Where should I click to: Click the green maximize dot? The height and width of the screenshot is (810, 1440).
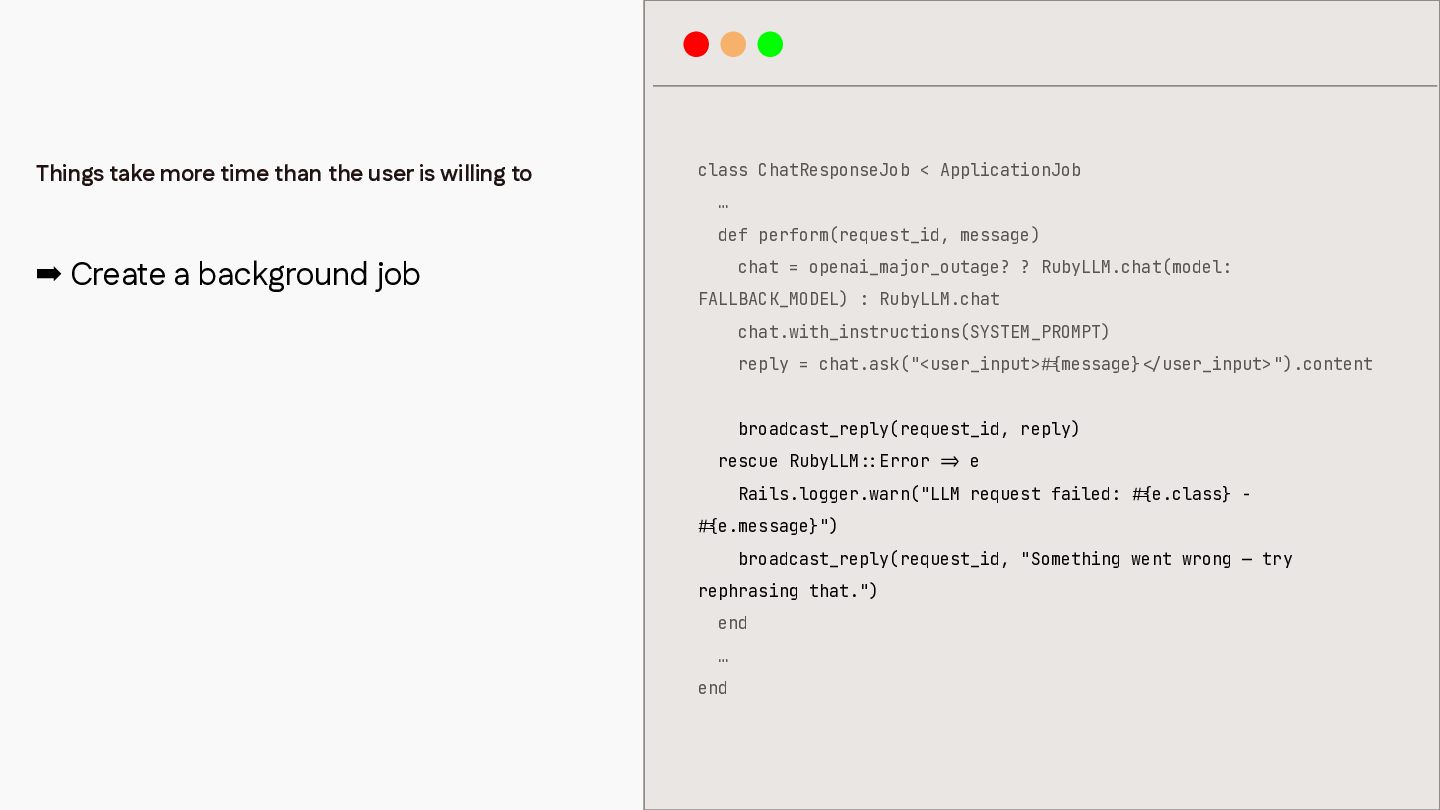click(x=770, y=44)
